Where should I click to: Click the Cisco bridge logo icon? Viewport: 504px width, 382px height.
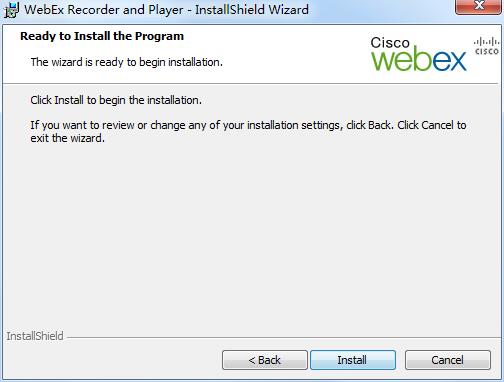coord(487,46)
